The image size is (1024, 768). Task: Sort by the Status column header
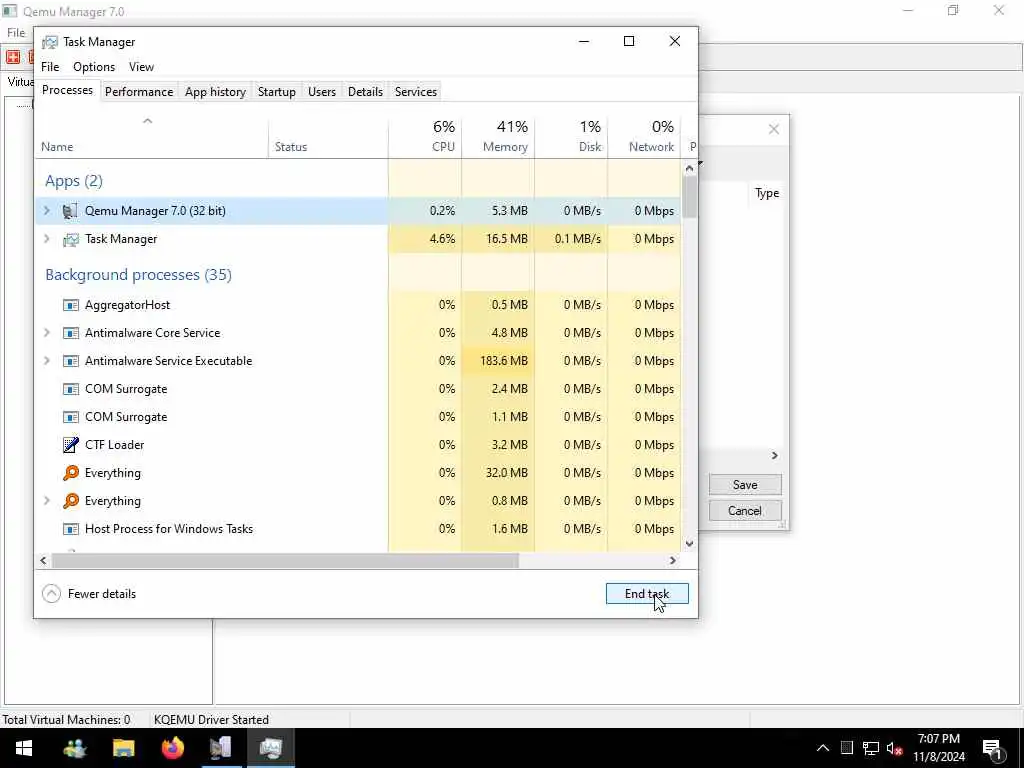[x=328, y=136]
